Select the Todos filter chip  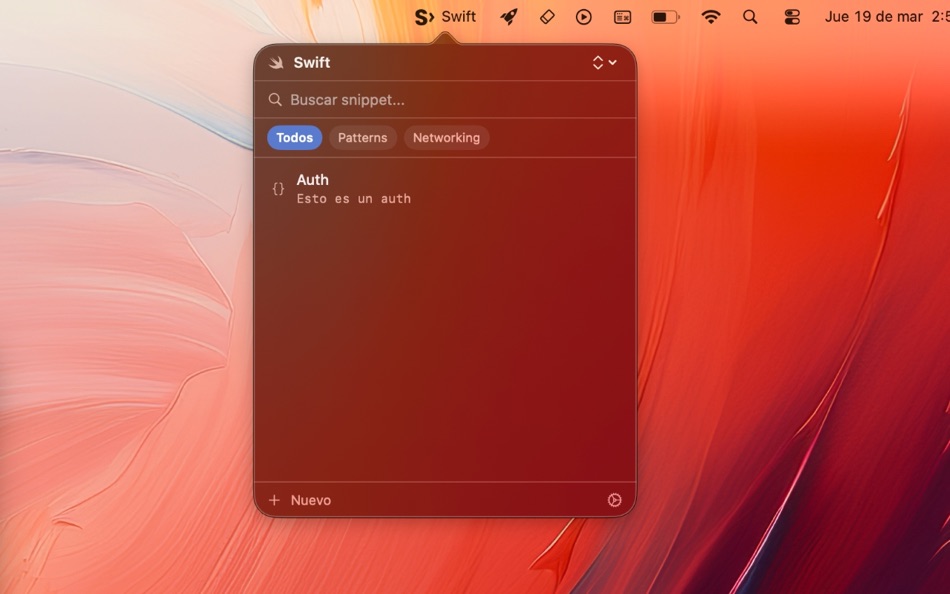point(294,137)
